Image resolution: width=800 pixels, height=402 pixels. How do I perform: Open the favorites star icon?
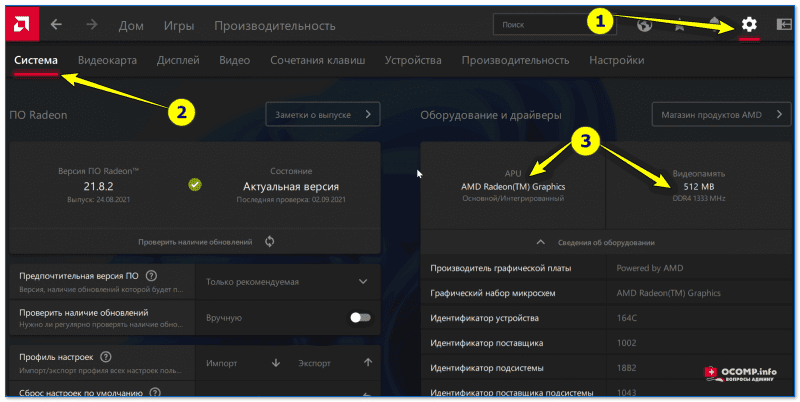pos(680,25)
